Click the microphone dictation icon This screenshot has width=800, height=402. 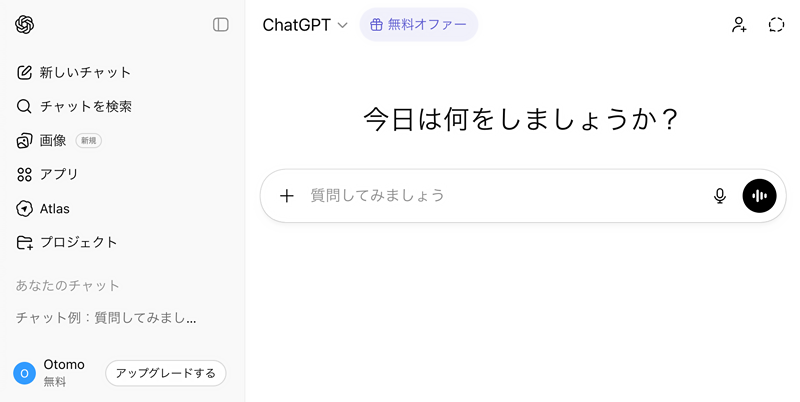tap(719, 196)
